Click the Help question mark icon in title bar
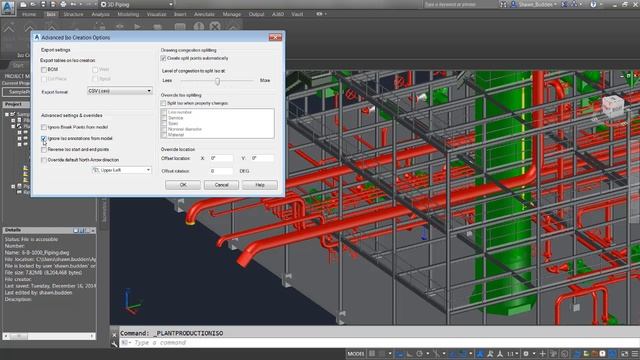 click(593, 4)
